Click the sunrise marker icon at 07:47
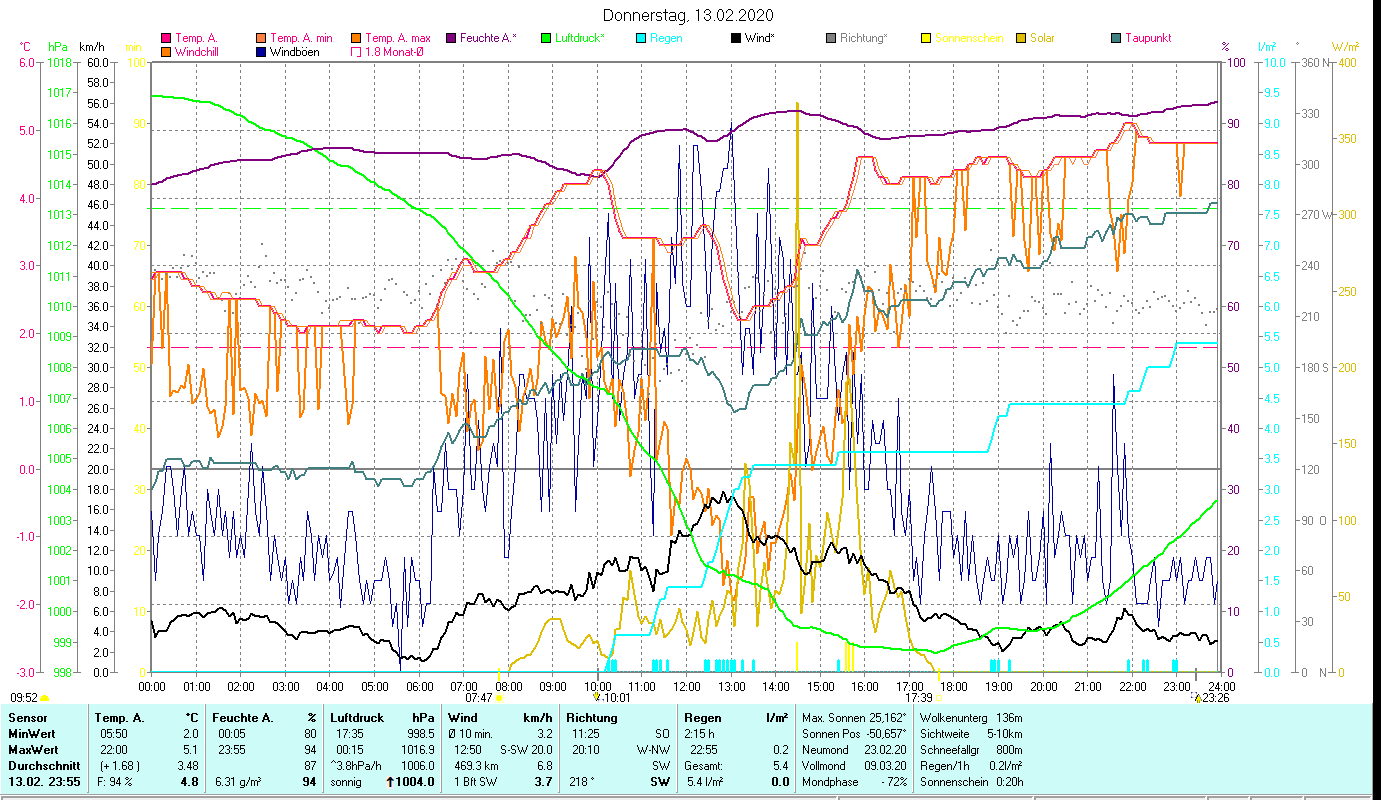The width and height of the screenshot is (1381, 800). (x=499, y=698)
